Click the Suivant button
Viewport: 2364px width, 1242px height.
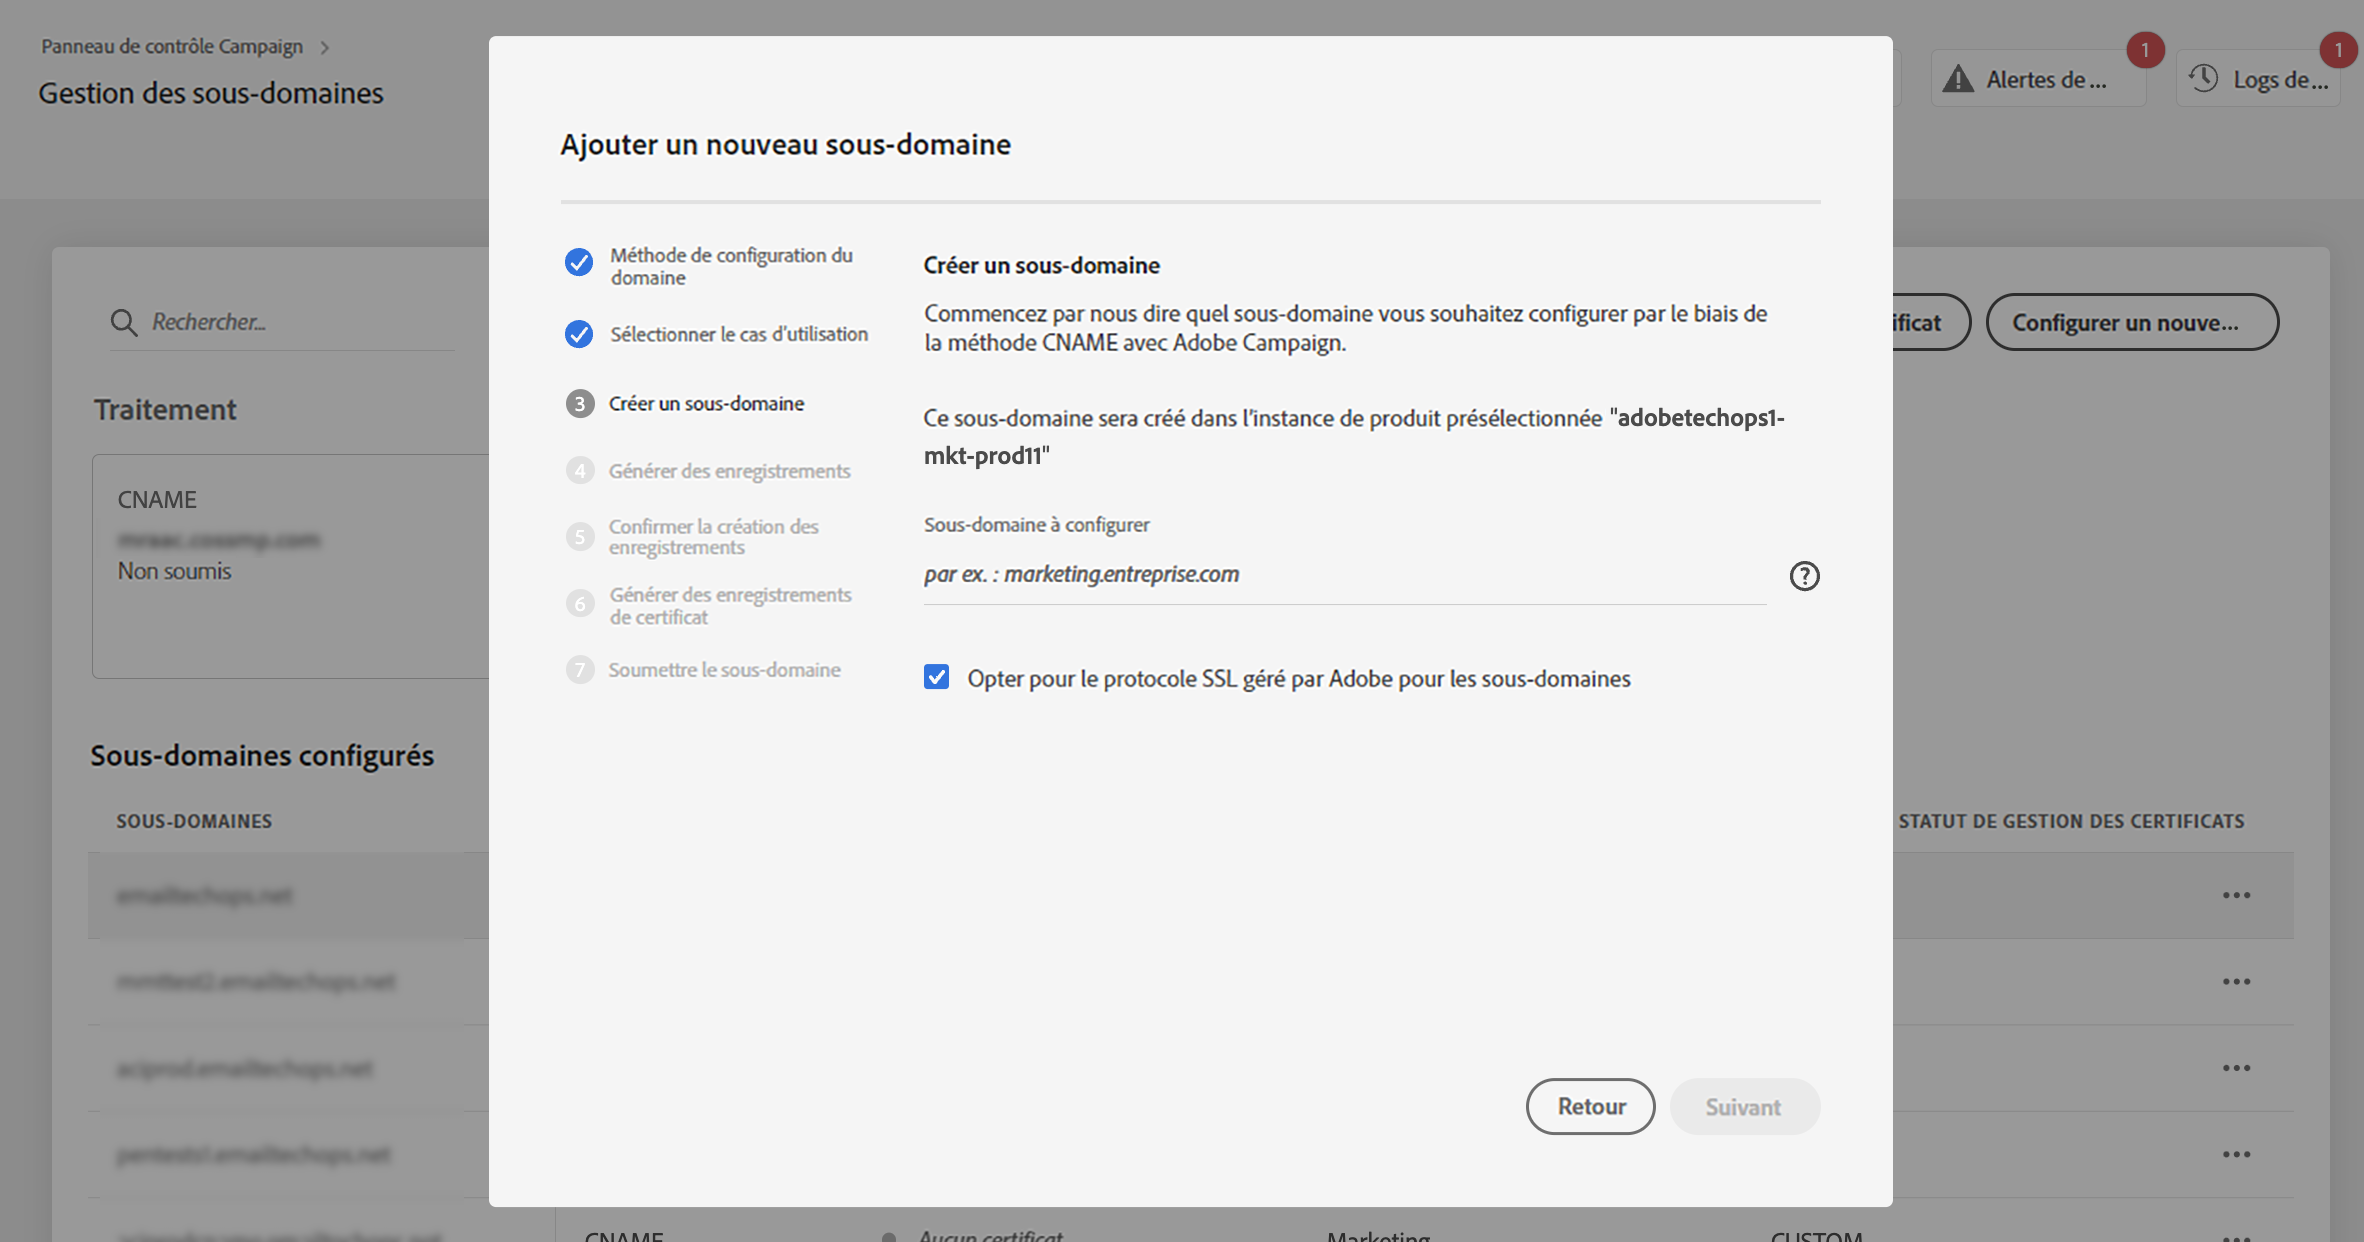point(1743,1106)
